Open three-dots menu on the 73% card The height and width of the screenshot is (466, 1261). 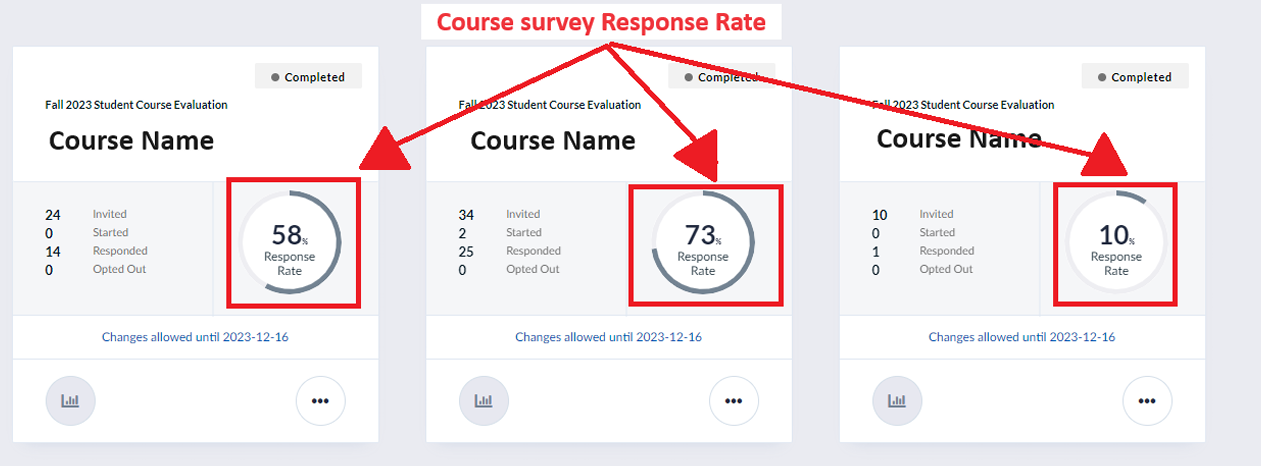(x=733, y=401)
